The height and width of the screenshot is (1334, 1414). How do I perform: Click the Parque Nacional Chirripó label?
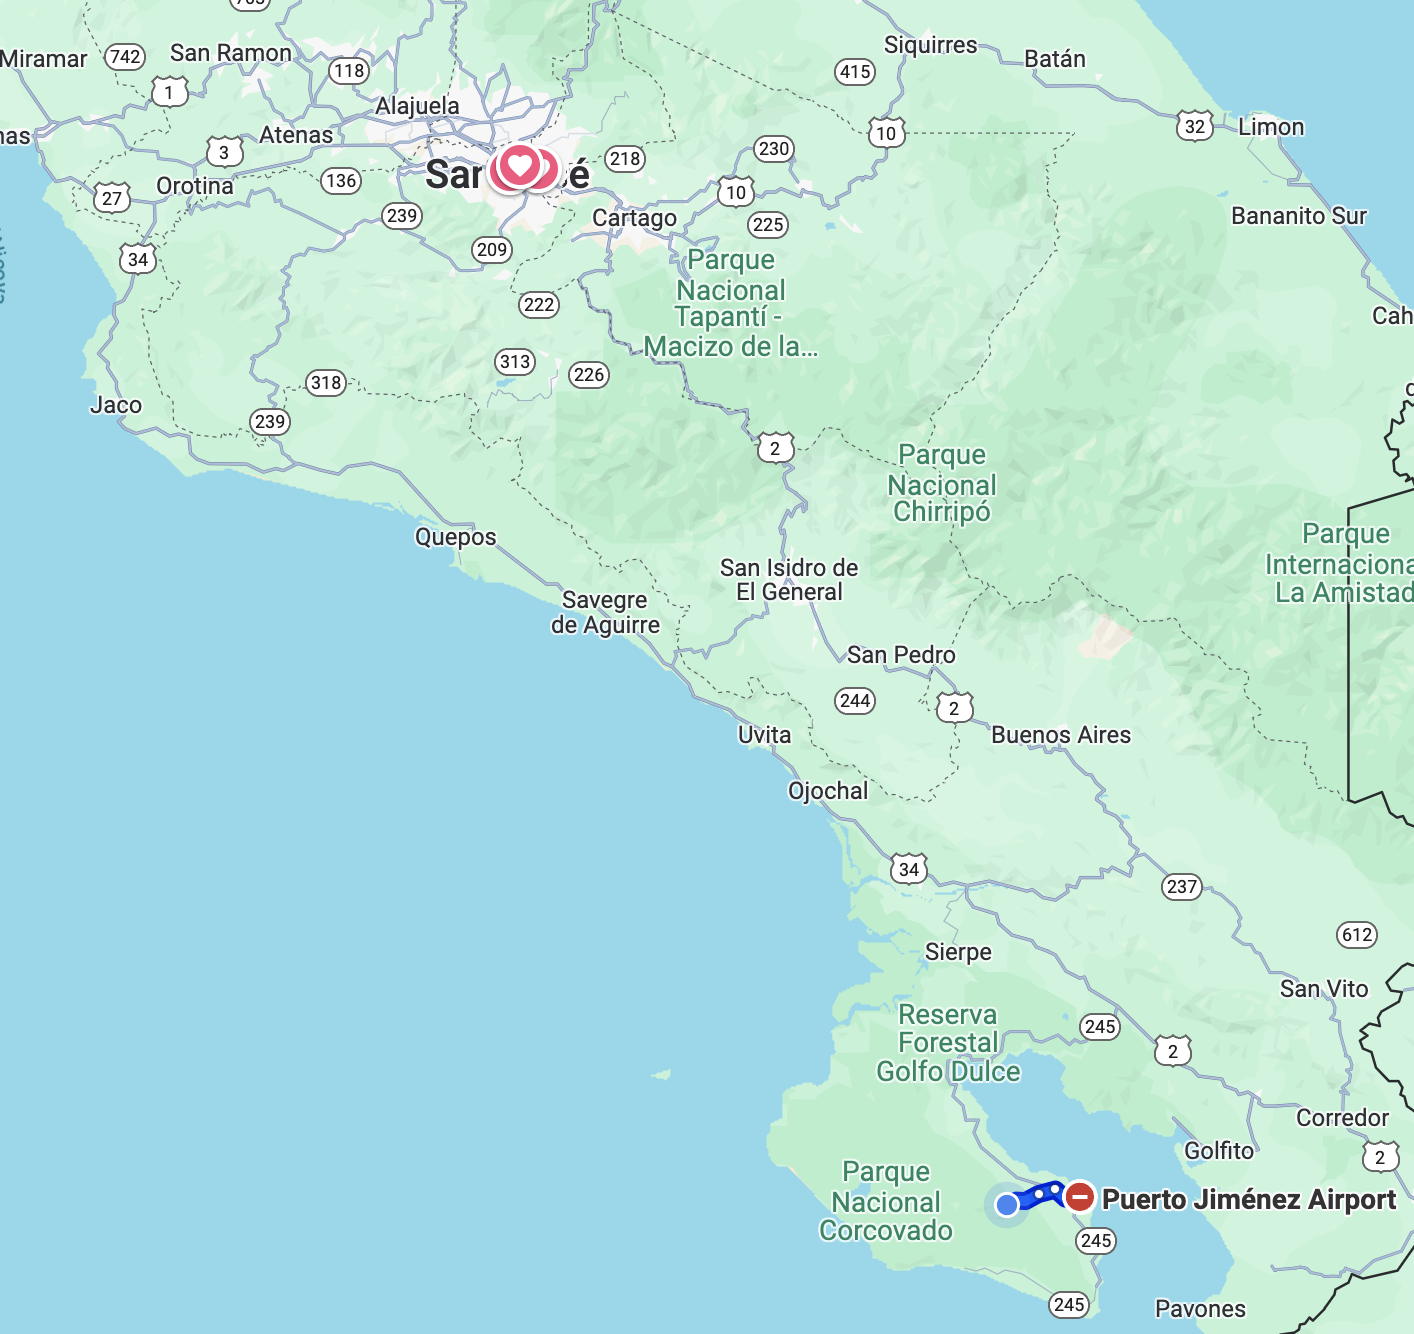coord(942,484)
